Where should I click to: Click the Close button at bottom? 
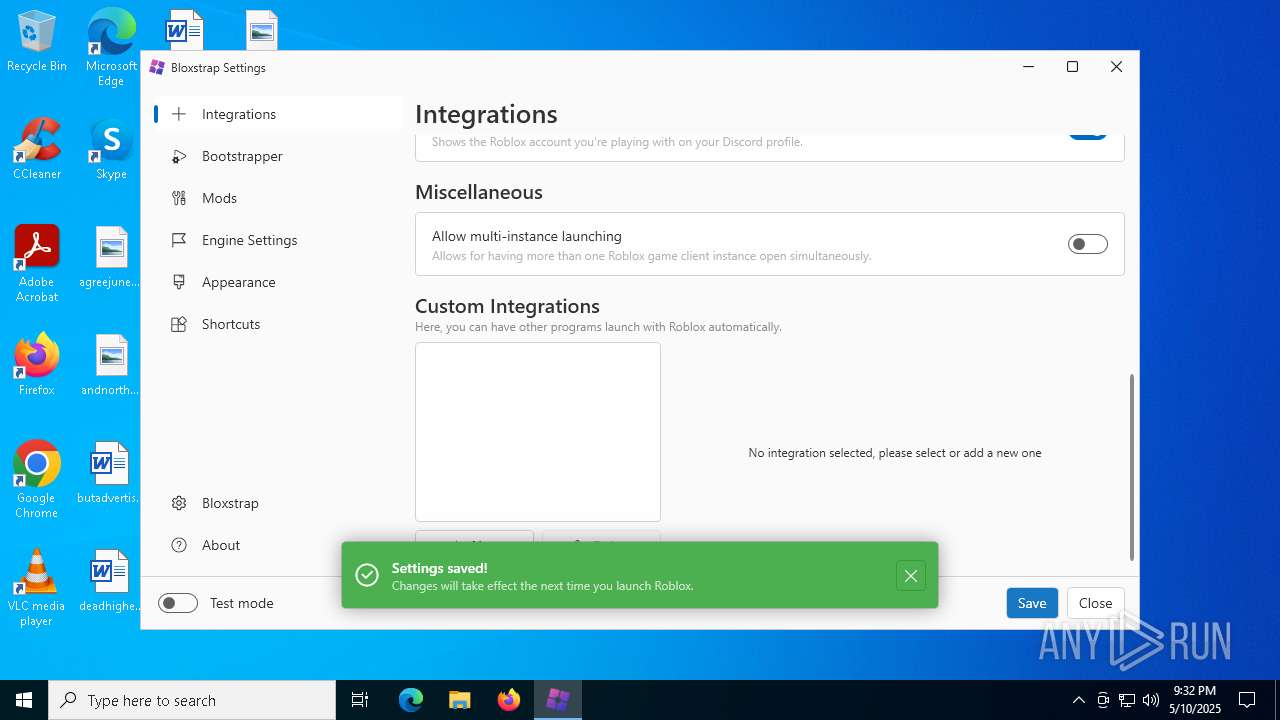click(1095, 603)
